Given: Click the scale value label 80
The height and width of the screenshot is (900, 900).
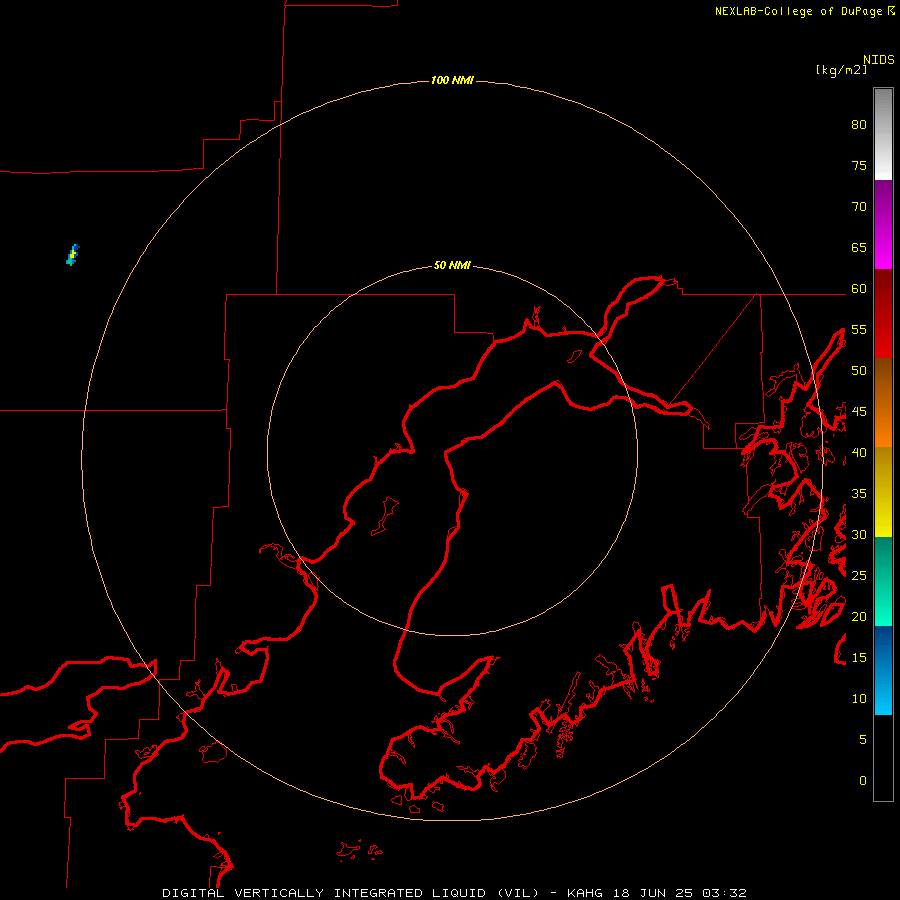Looking at the screenshot, I should pos(859,125).
